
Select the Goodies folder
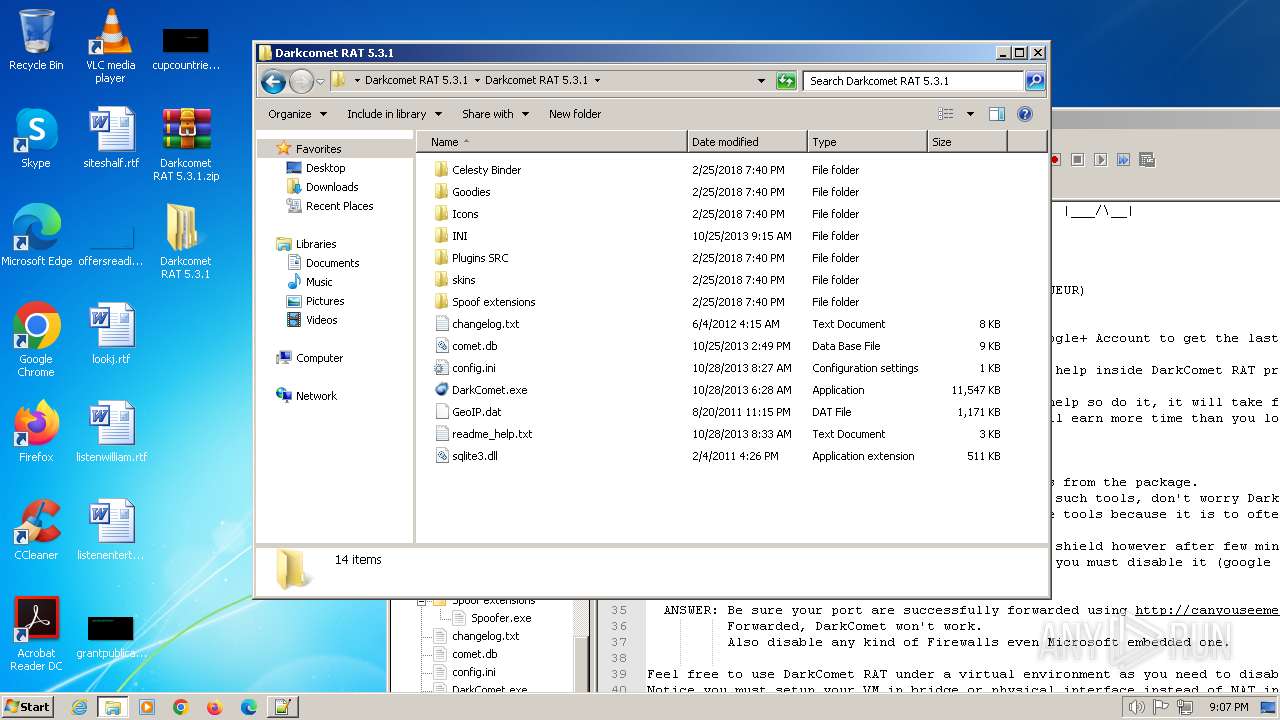point(470,192)
